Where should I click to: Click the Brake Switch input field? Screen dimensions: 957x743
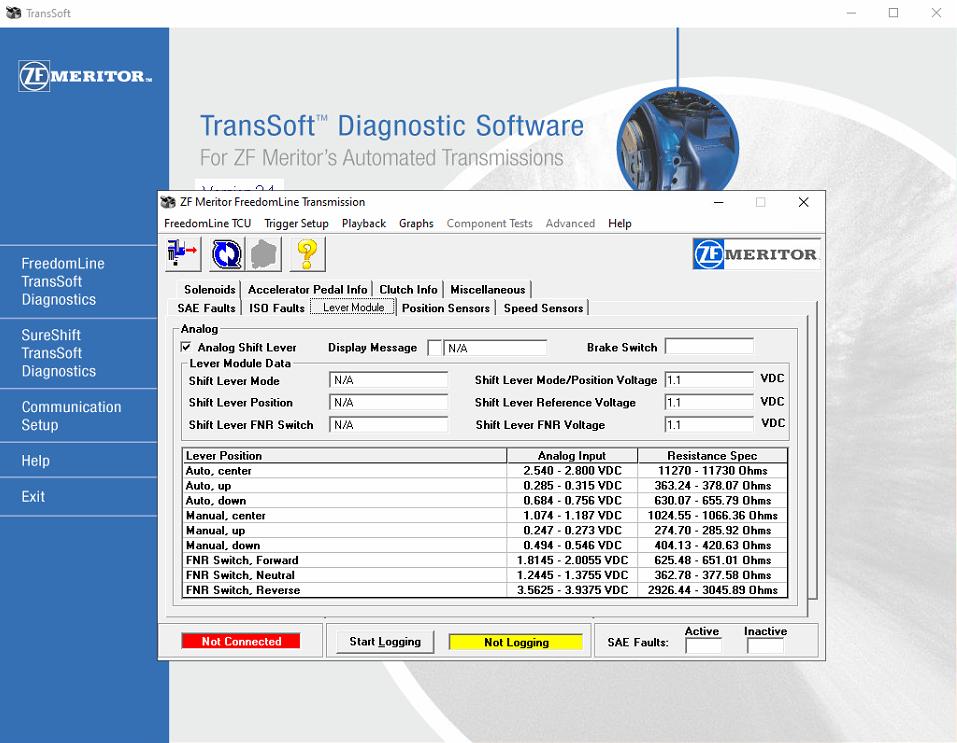(x=710, y=347)
